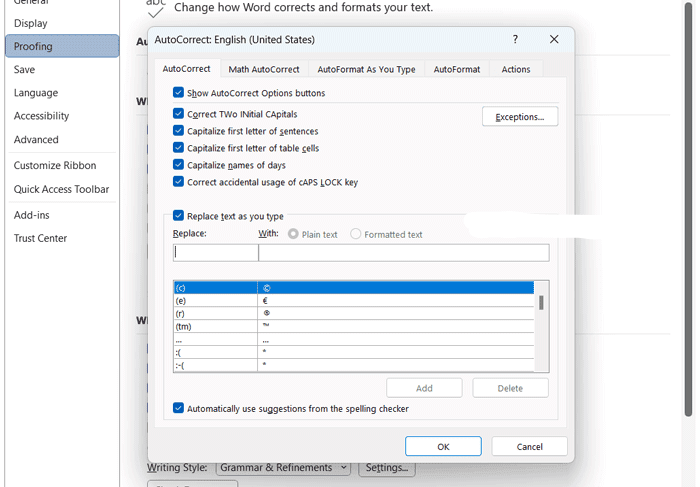Switch to the Actions tab
This screenshot has height=487, width=700.
pyautogui.click(x=516, y=69)
